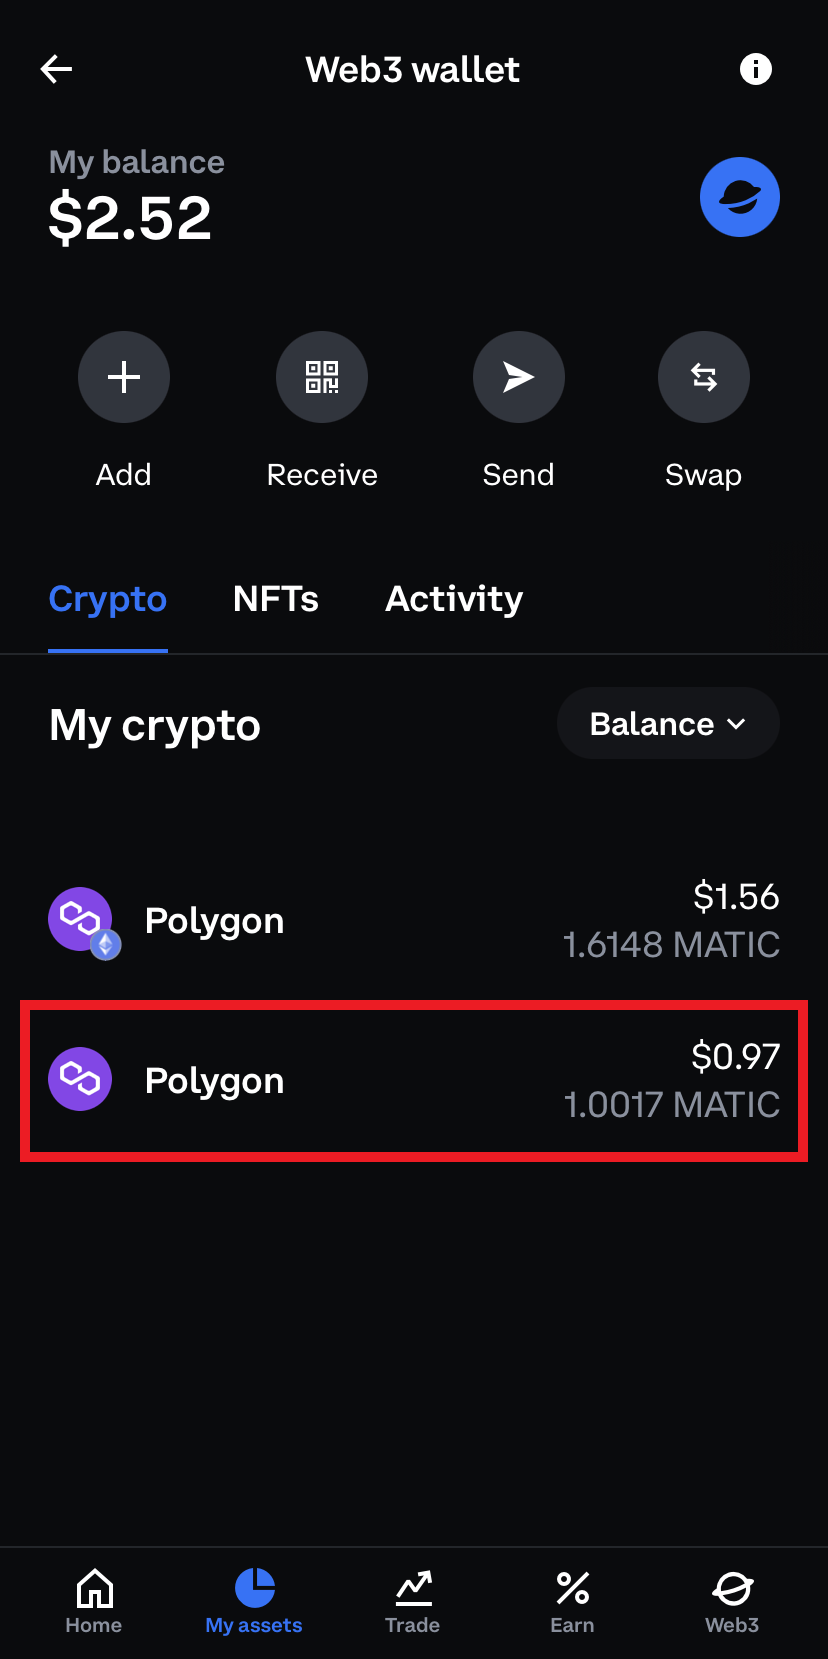The height and width of the screenshot is (1659, 828).
Task: Tap the Send paper plane icon
Action: 518,377
